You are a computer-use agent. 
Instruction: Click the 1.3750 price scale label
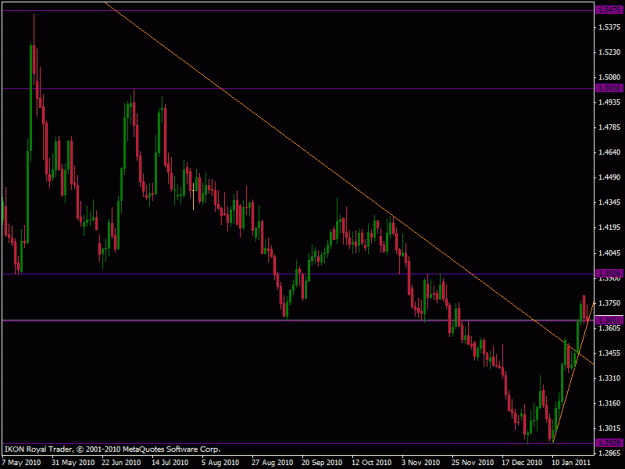click(609, 303)
